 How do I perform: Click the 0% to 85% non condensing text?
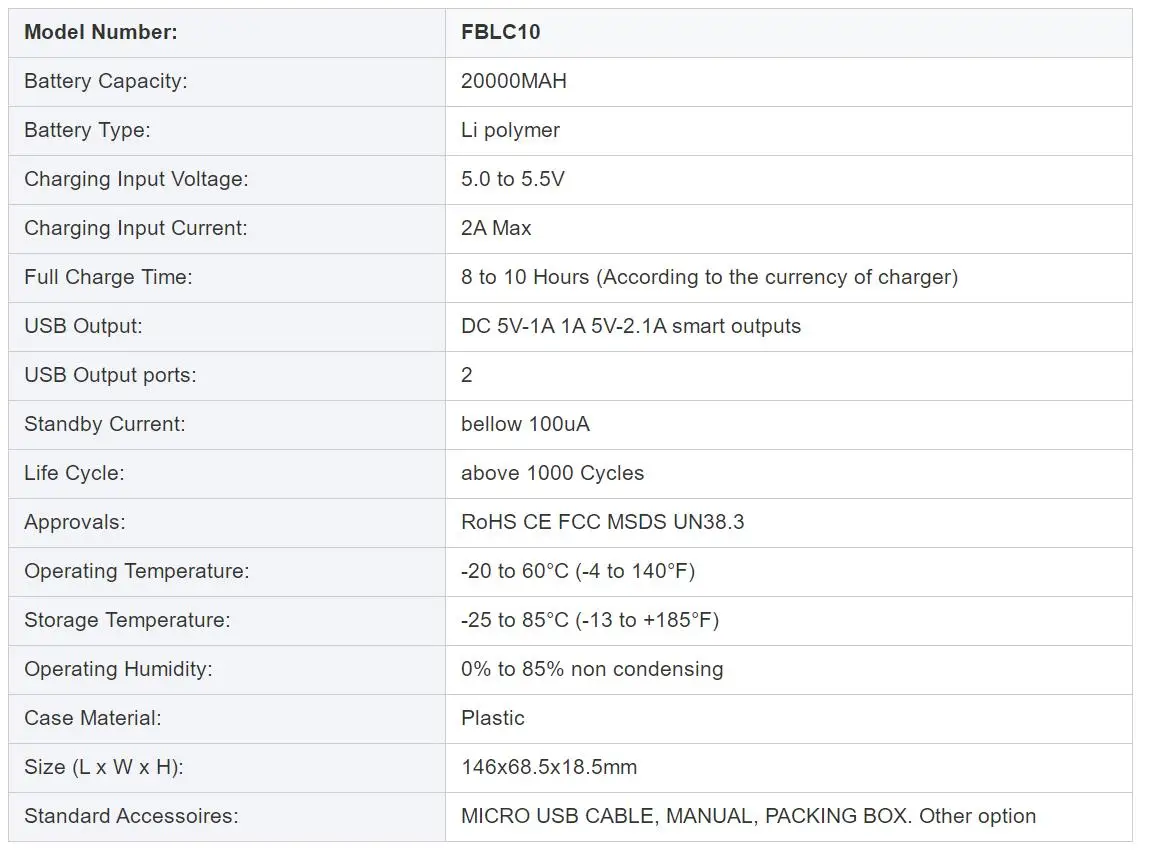coord(592,669)
